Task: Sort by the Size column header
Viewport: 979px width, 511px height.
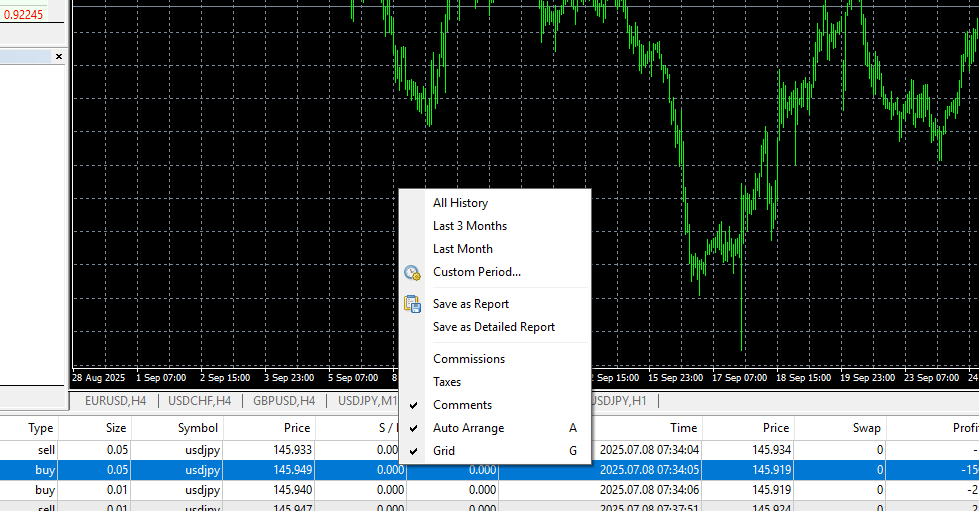Action: tap(116, 428)
